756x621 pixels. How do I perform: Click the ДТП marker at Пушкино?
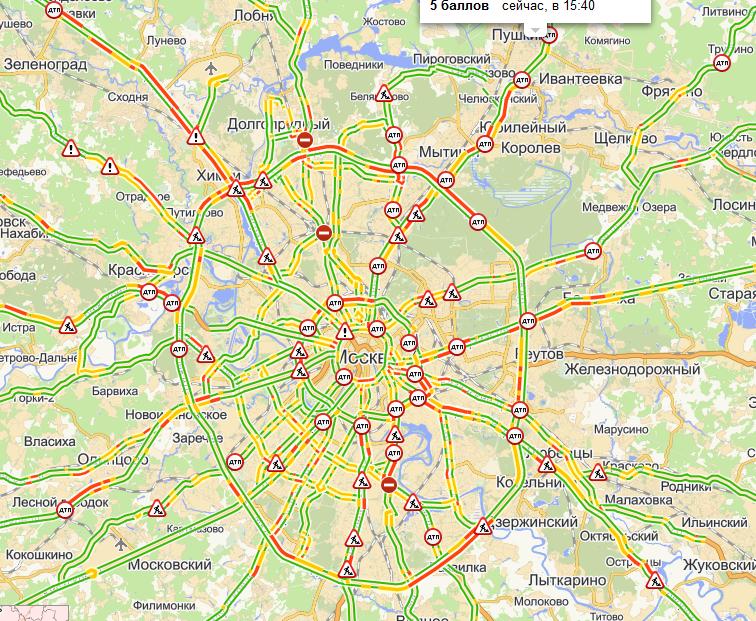click(x=549, y=35)
